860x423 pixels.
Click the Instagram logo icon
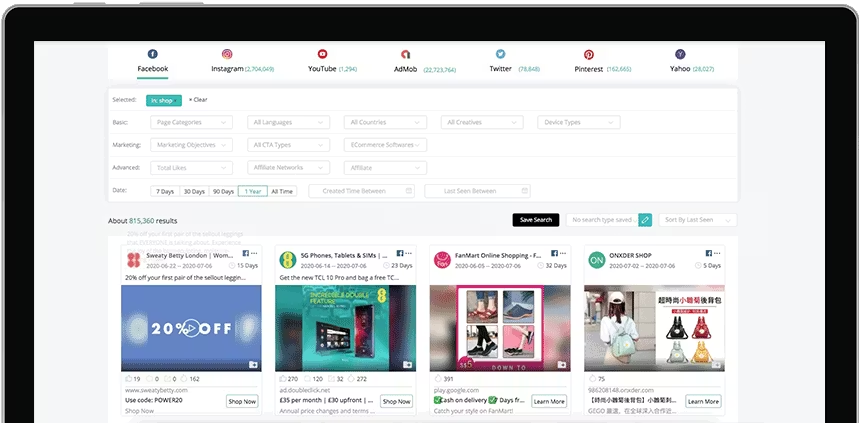[227, 54]
